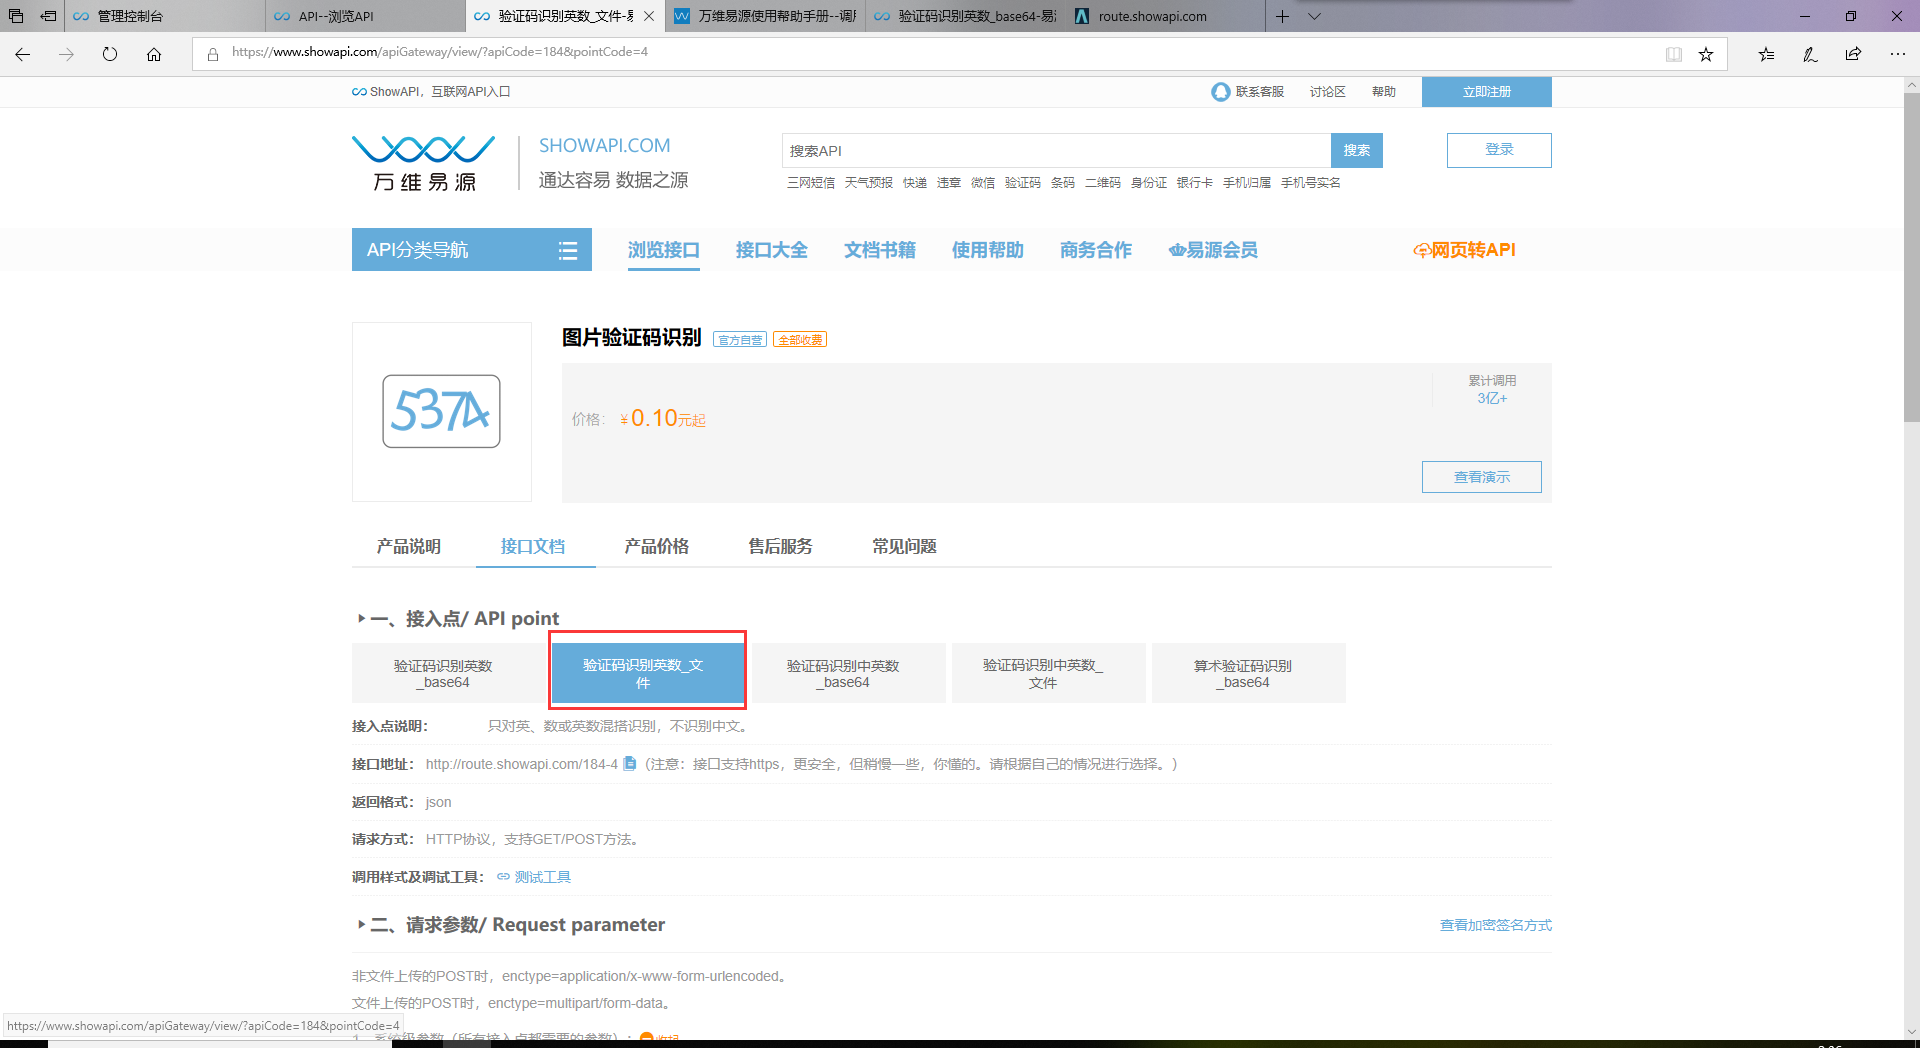The image size is (1920, 1048).
Task: Click the 天气预报 search keyword link
Action: tap(869, 183)
